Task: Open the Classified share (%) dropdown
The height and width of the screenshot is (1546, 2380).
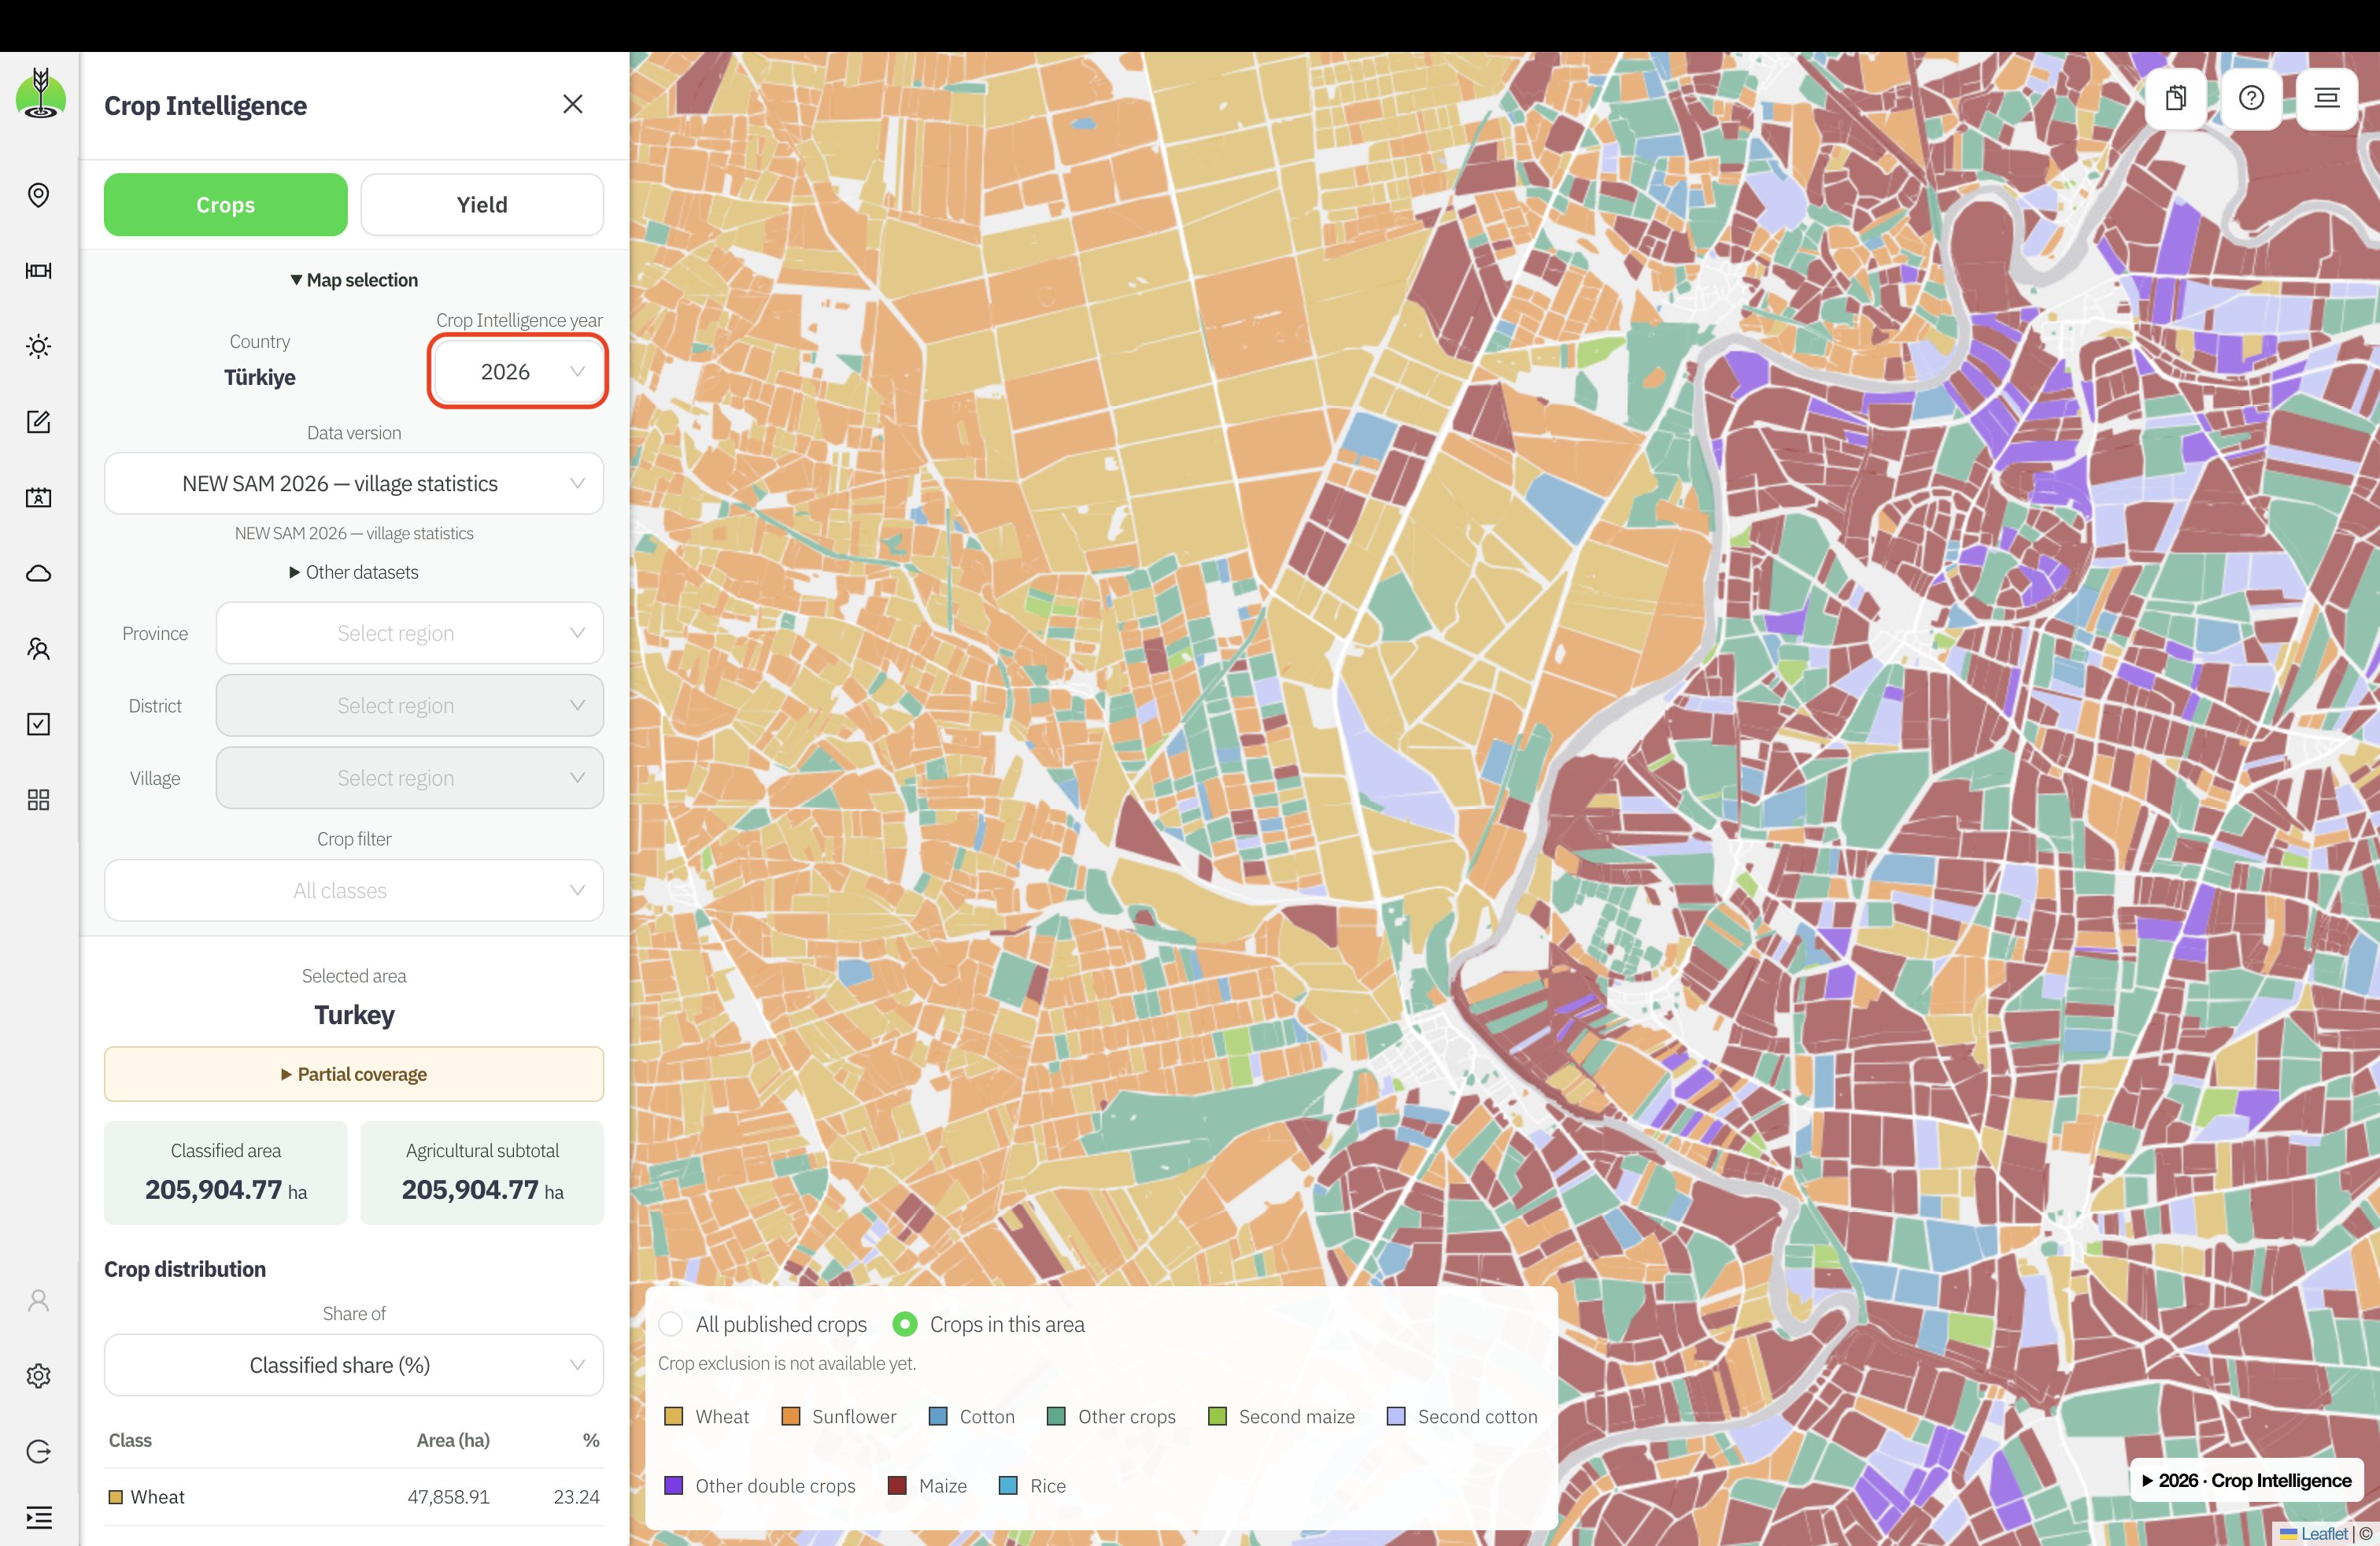Action: pos(354,1365)
